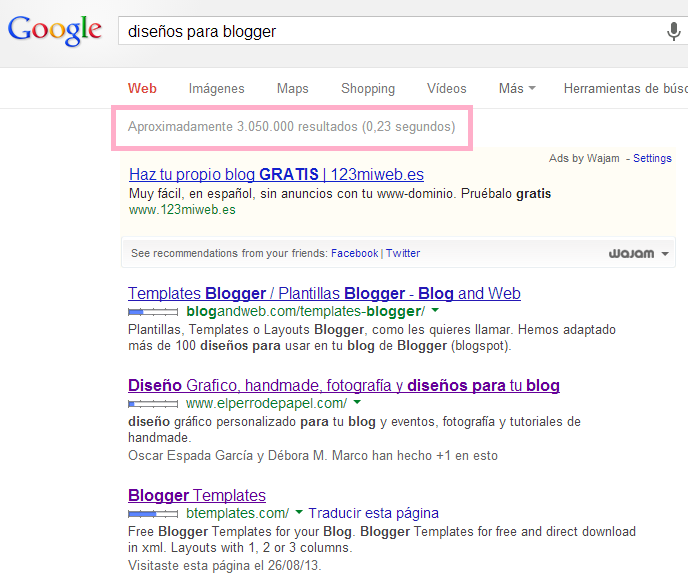Open 'Templates Blogger / Plantillas Blogger' result
688x581 pixels.
(x=324, y=293)
